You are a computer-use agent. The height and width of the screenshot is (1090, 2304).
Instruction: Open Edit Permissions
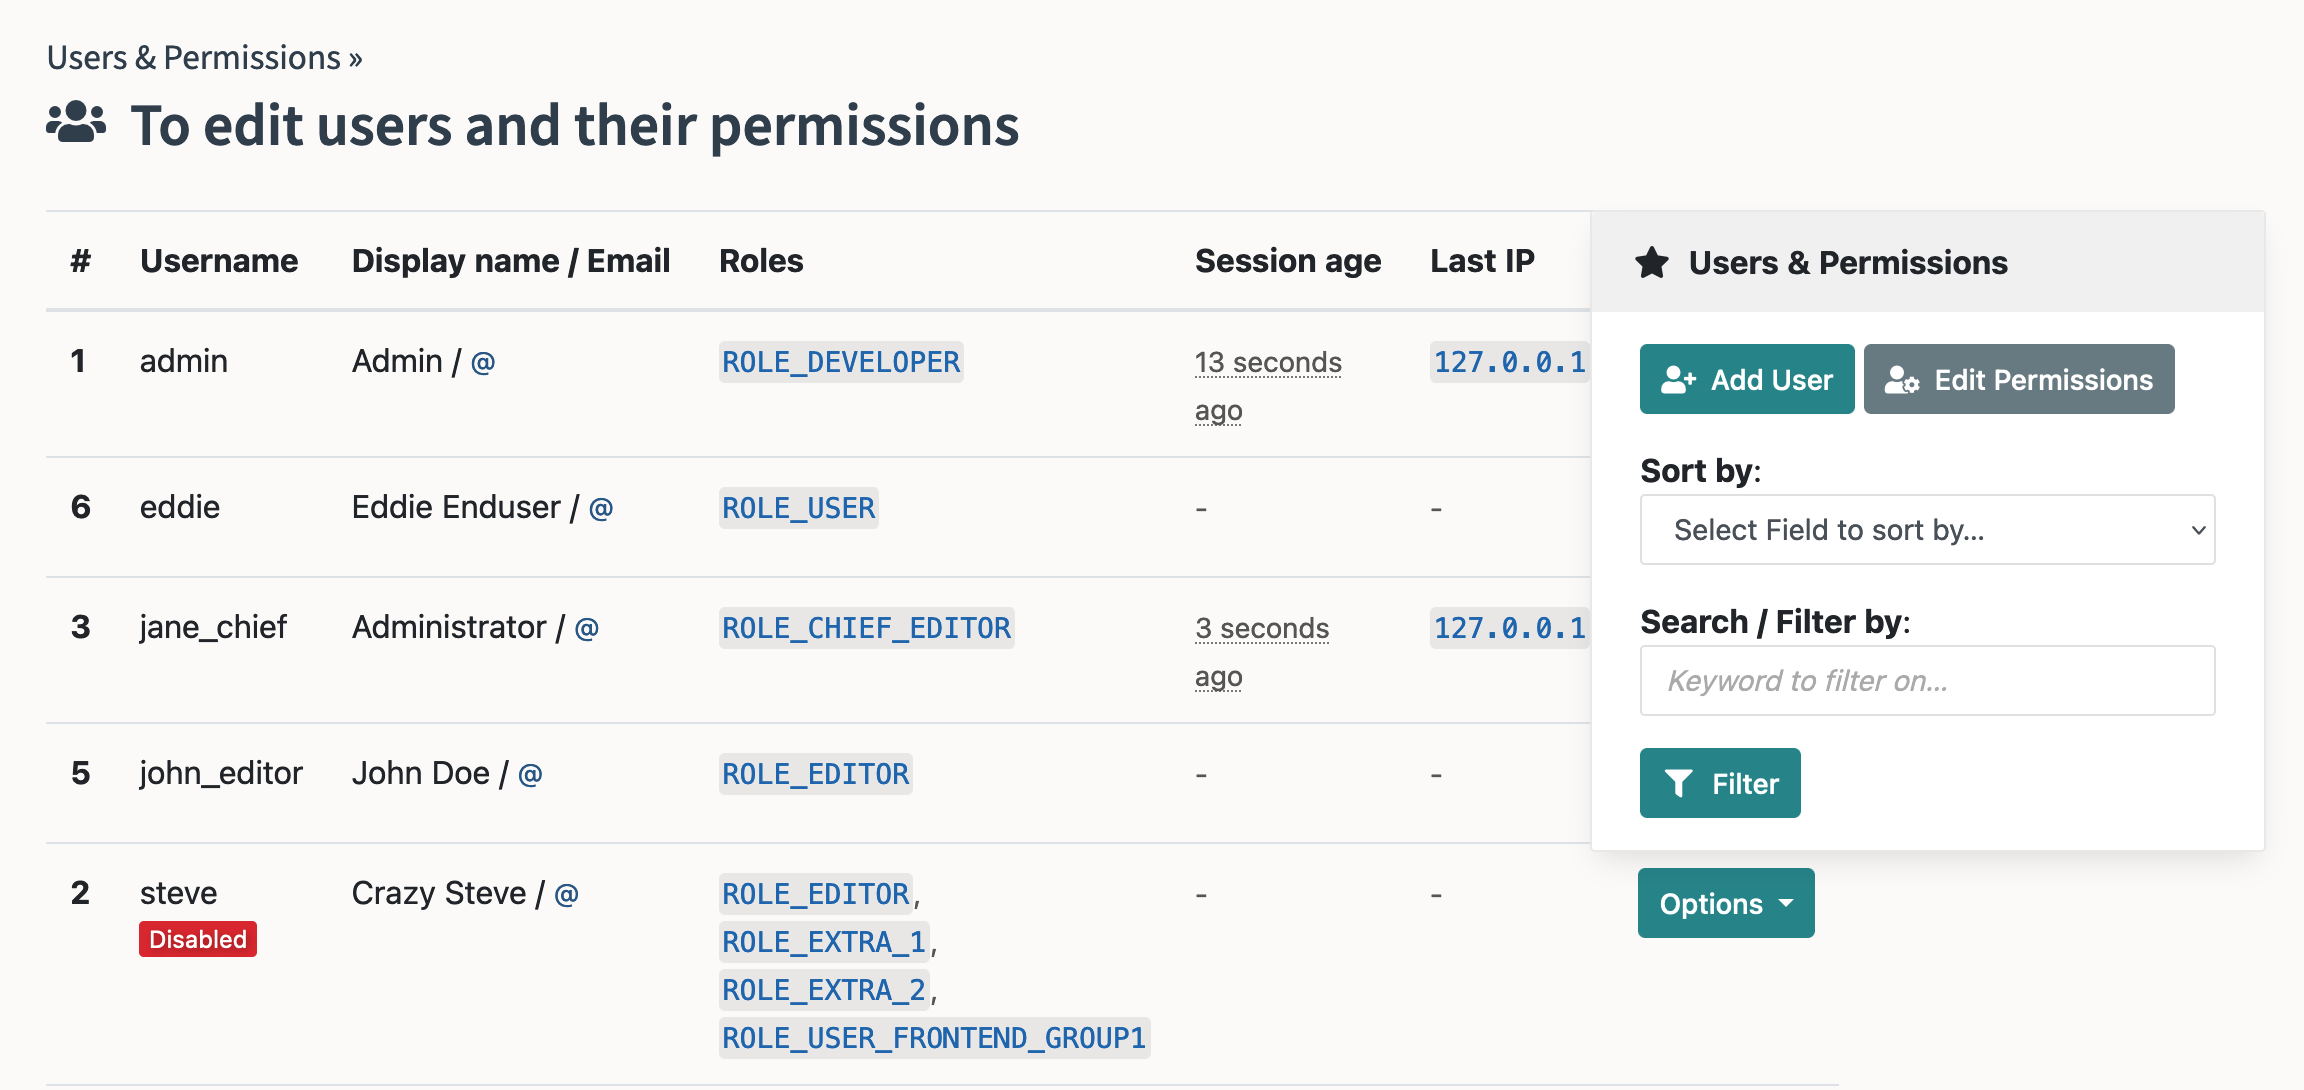(2018, 380)
